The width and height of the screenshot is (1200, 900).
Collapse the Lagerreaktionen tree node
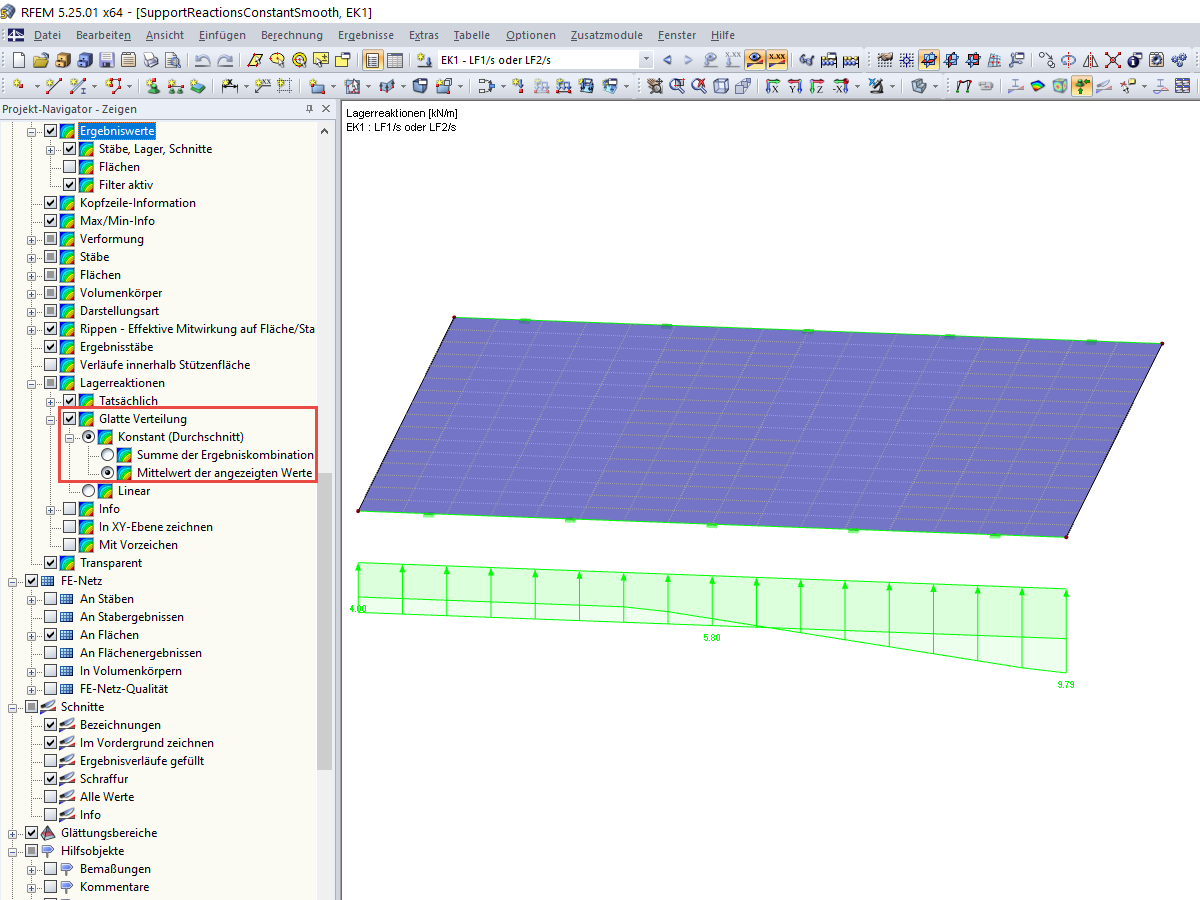32,383
